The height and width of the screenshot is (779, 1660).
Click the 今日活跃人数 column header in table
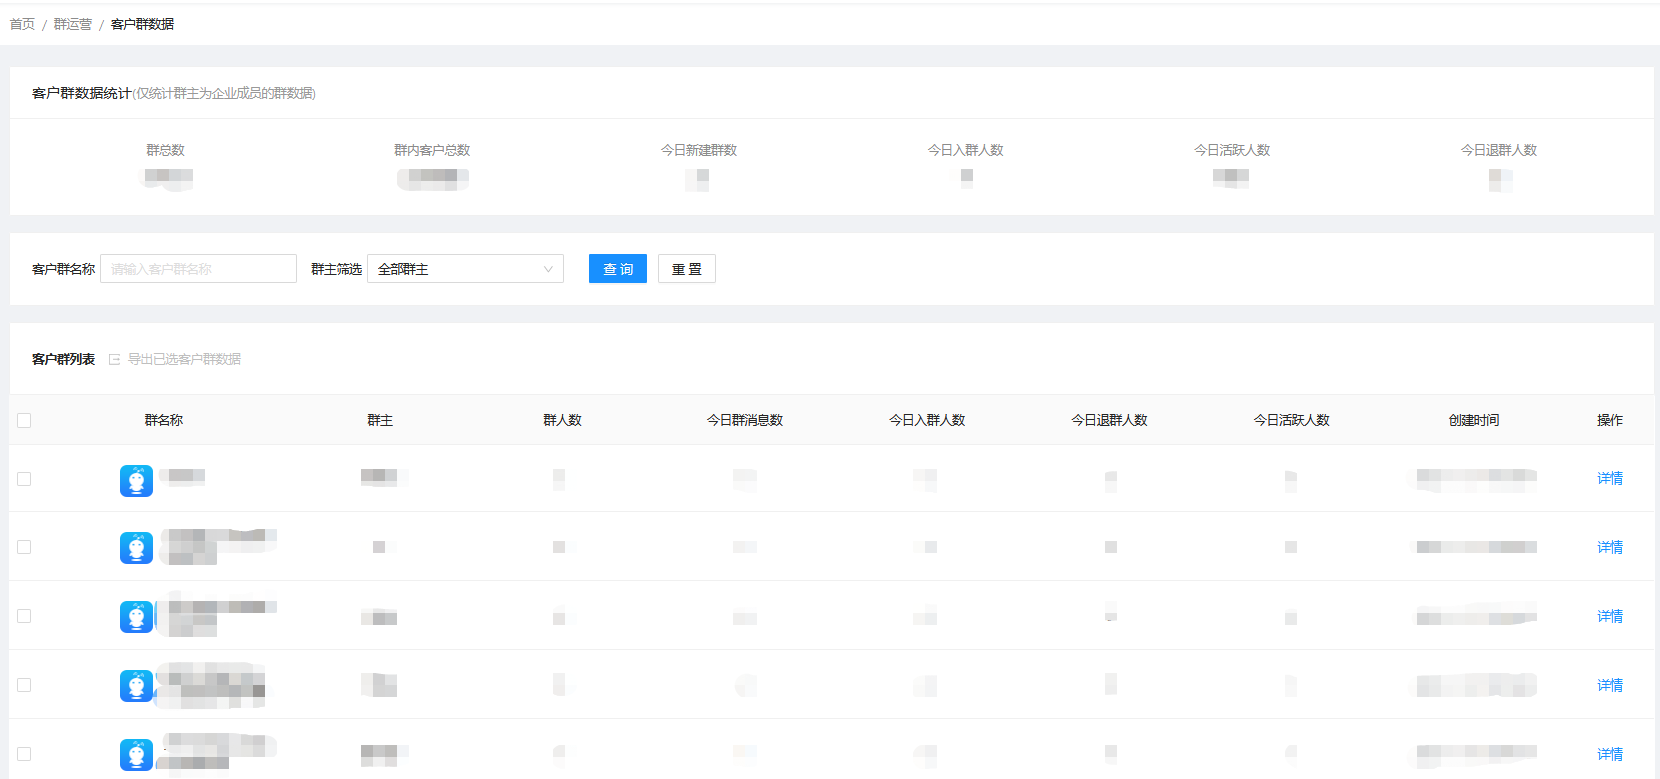click(x=1292, y=420)
